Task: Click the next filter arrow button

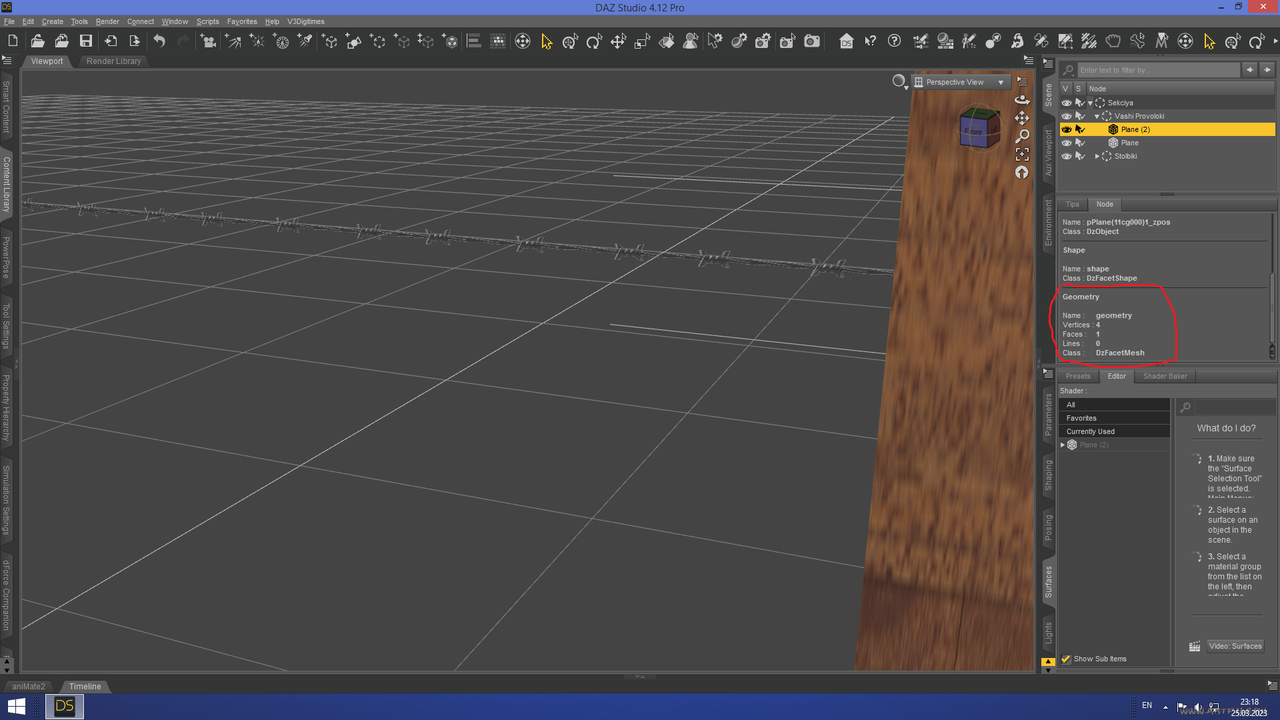Action: pyautogui.click(x=1267, y=70)
